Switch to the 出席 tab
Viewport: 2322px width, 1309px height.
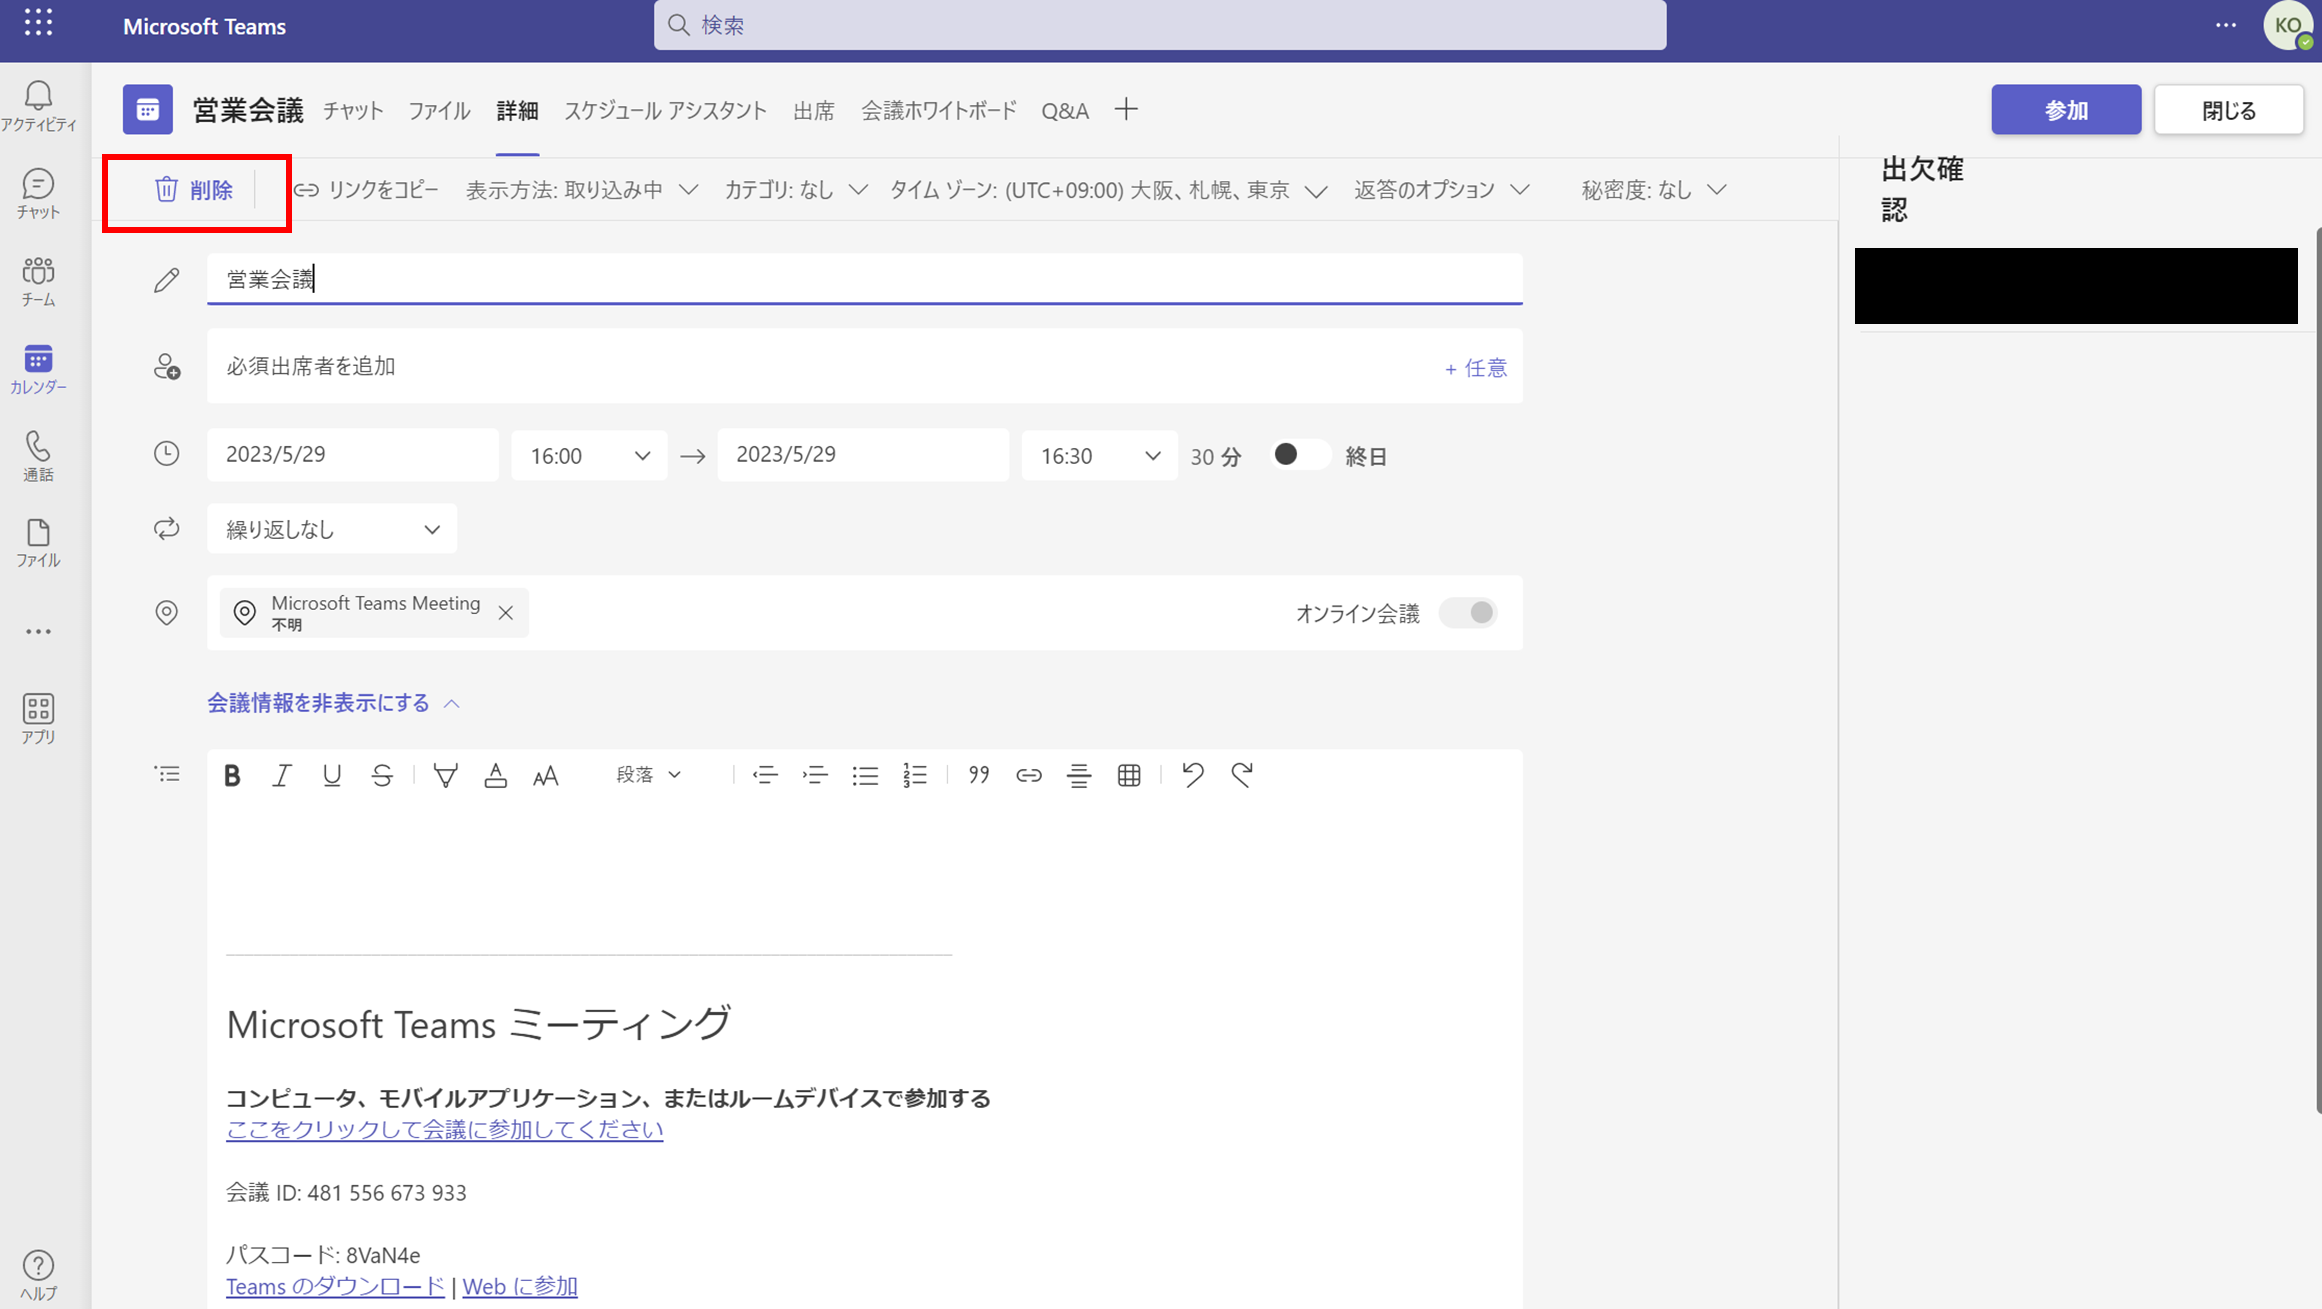tap(814, 110)
